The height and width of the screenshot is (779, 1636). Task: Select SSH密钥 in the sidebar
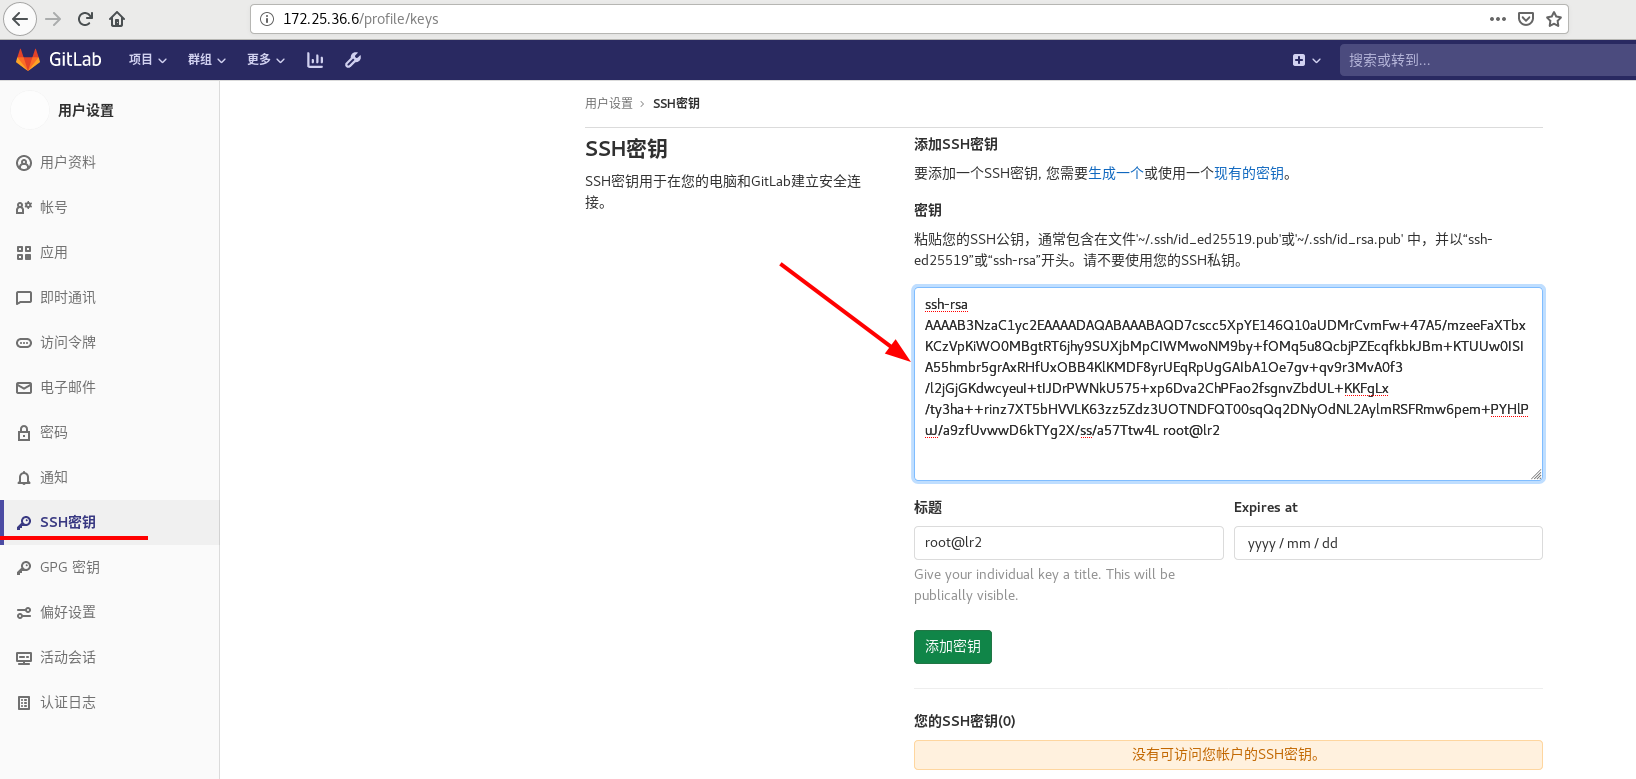coord(109,522)
